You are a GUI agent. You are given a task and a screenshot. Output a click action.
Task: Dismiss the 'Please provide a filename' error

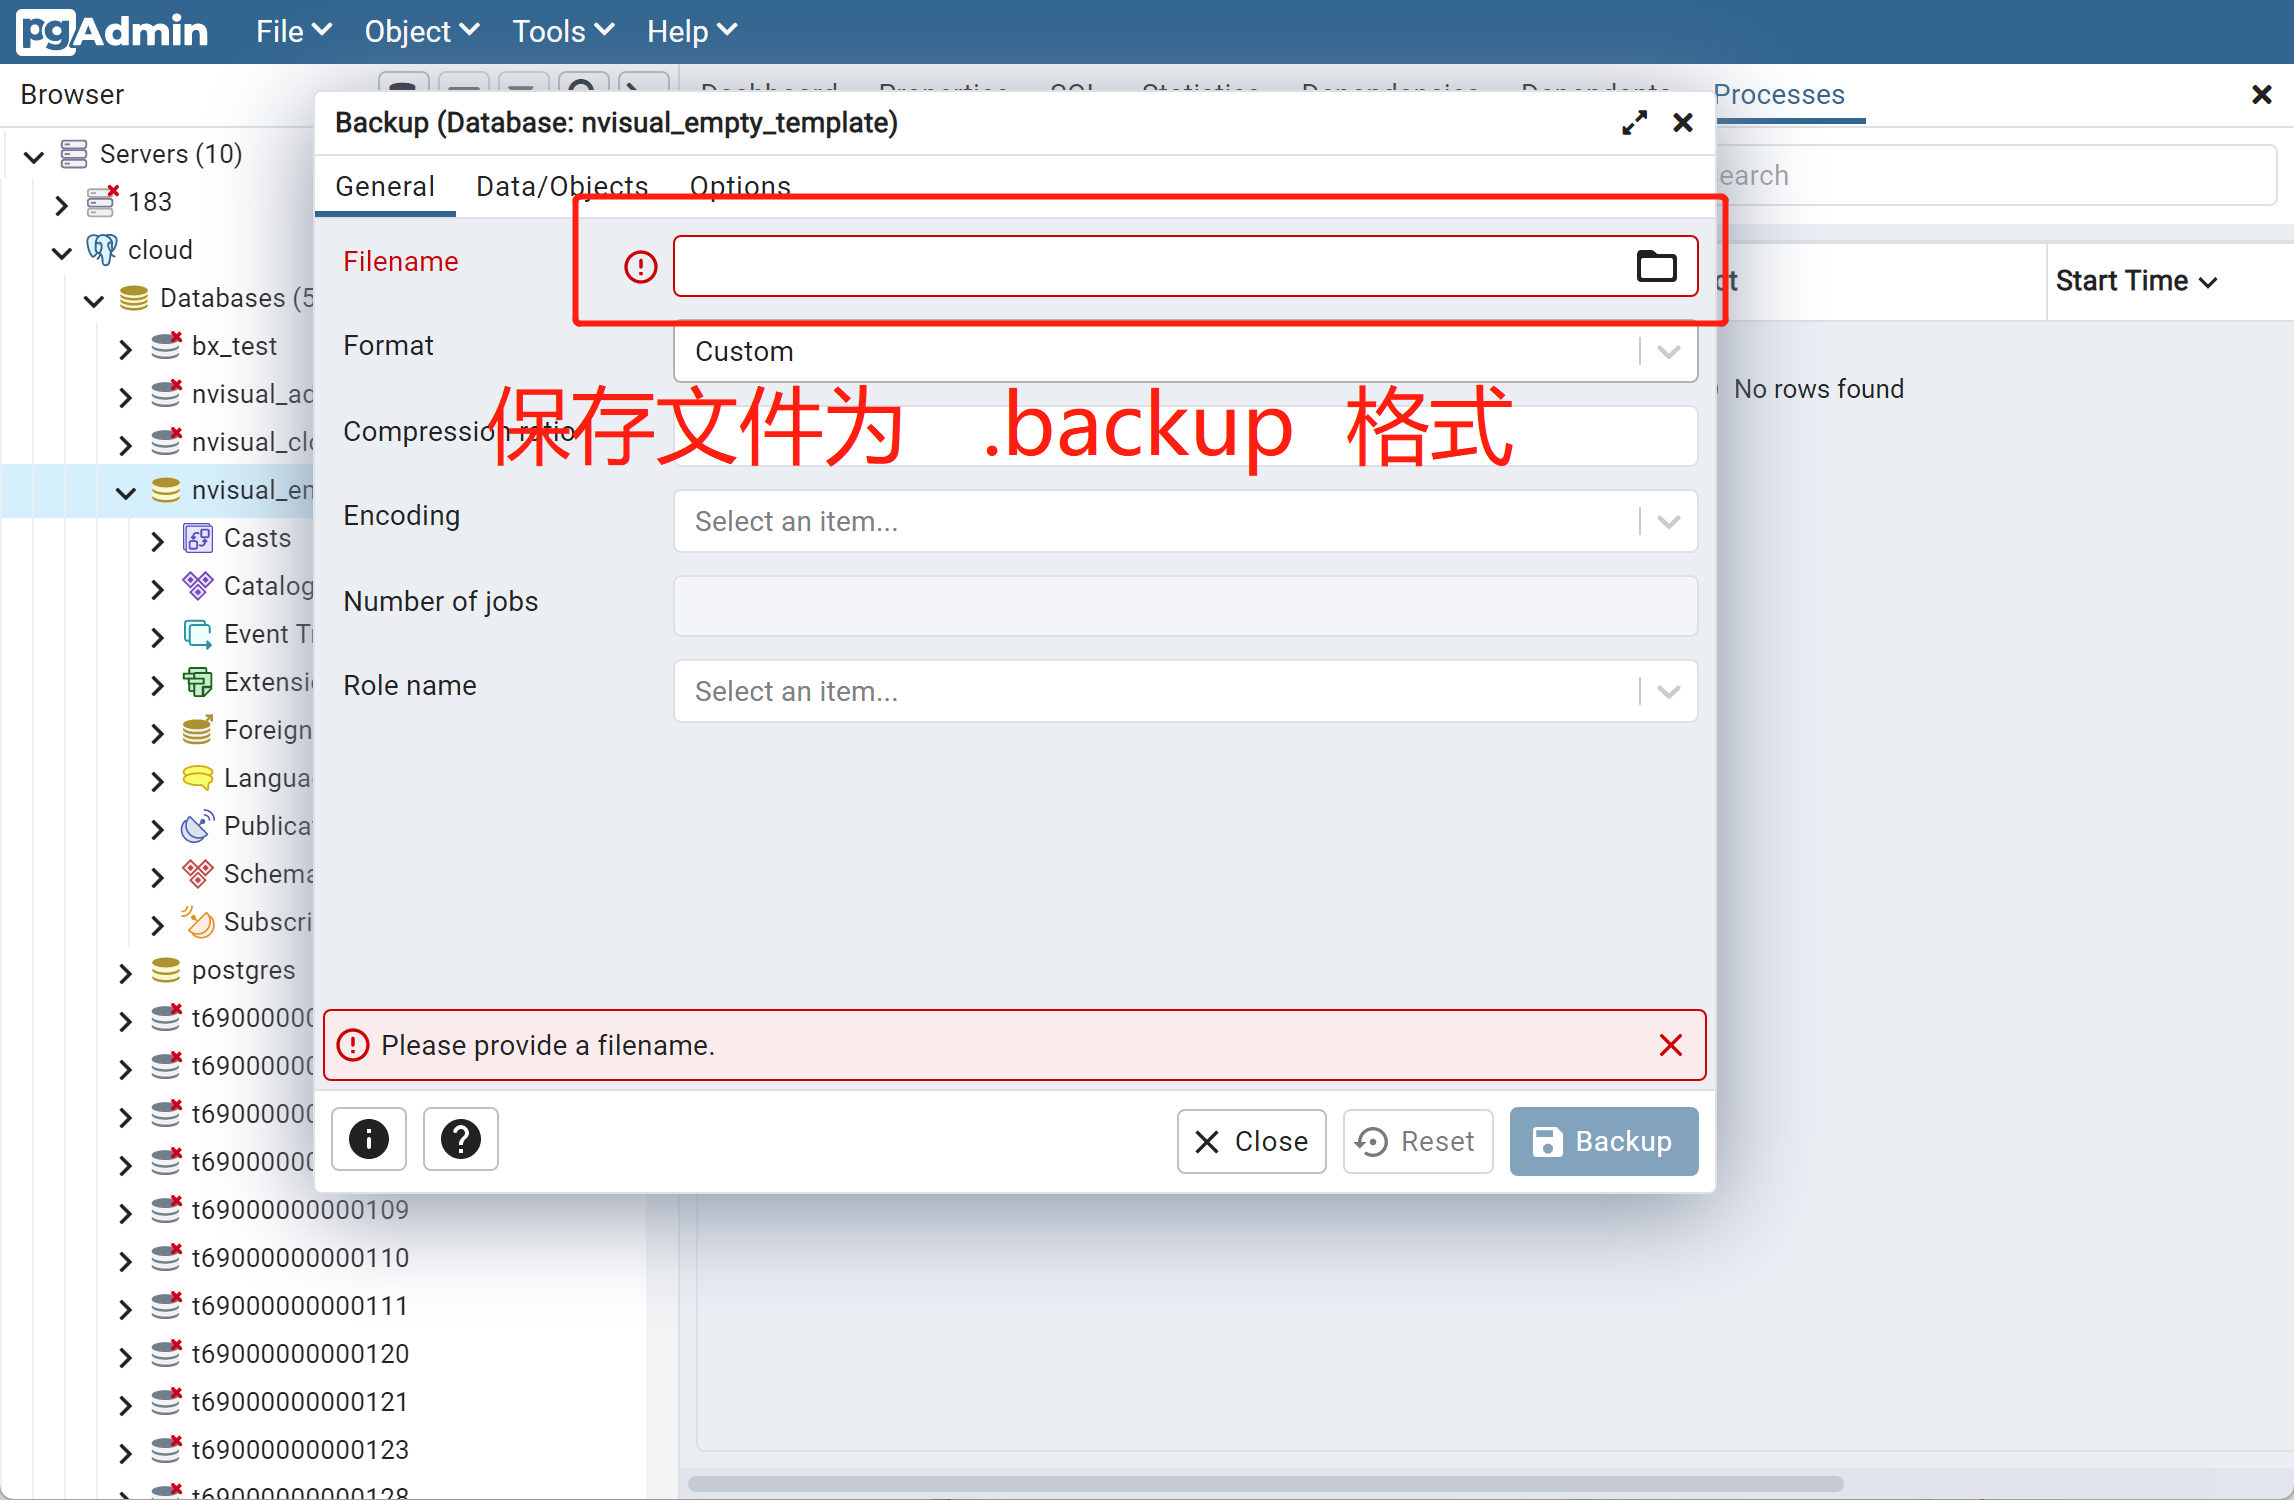click(x=1670, y=1045)
